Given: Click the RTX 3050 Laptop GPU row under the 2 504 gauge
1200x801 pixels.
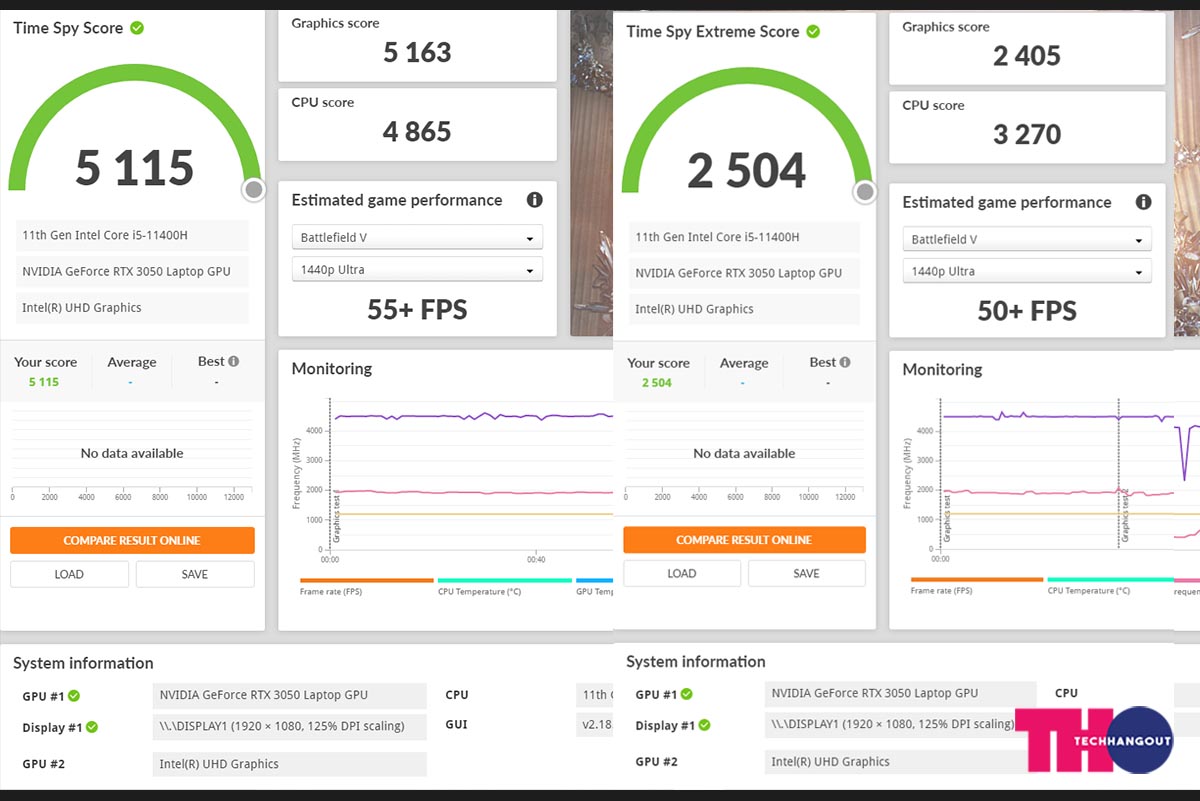Looking at the screenshot, I should tap(744, 273).
